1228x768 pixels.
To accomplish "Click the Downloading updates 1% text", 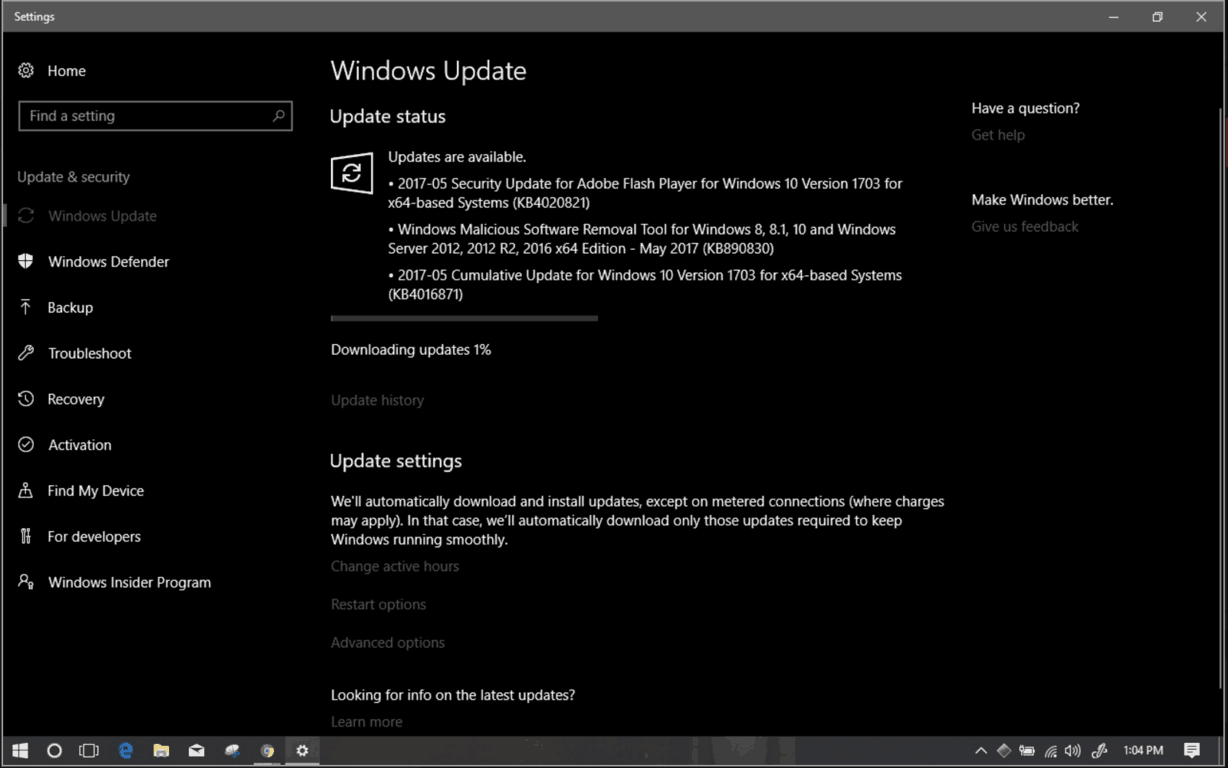I will point(411,350).
